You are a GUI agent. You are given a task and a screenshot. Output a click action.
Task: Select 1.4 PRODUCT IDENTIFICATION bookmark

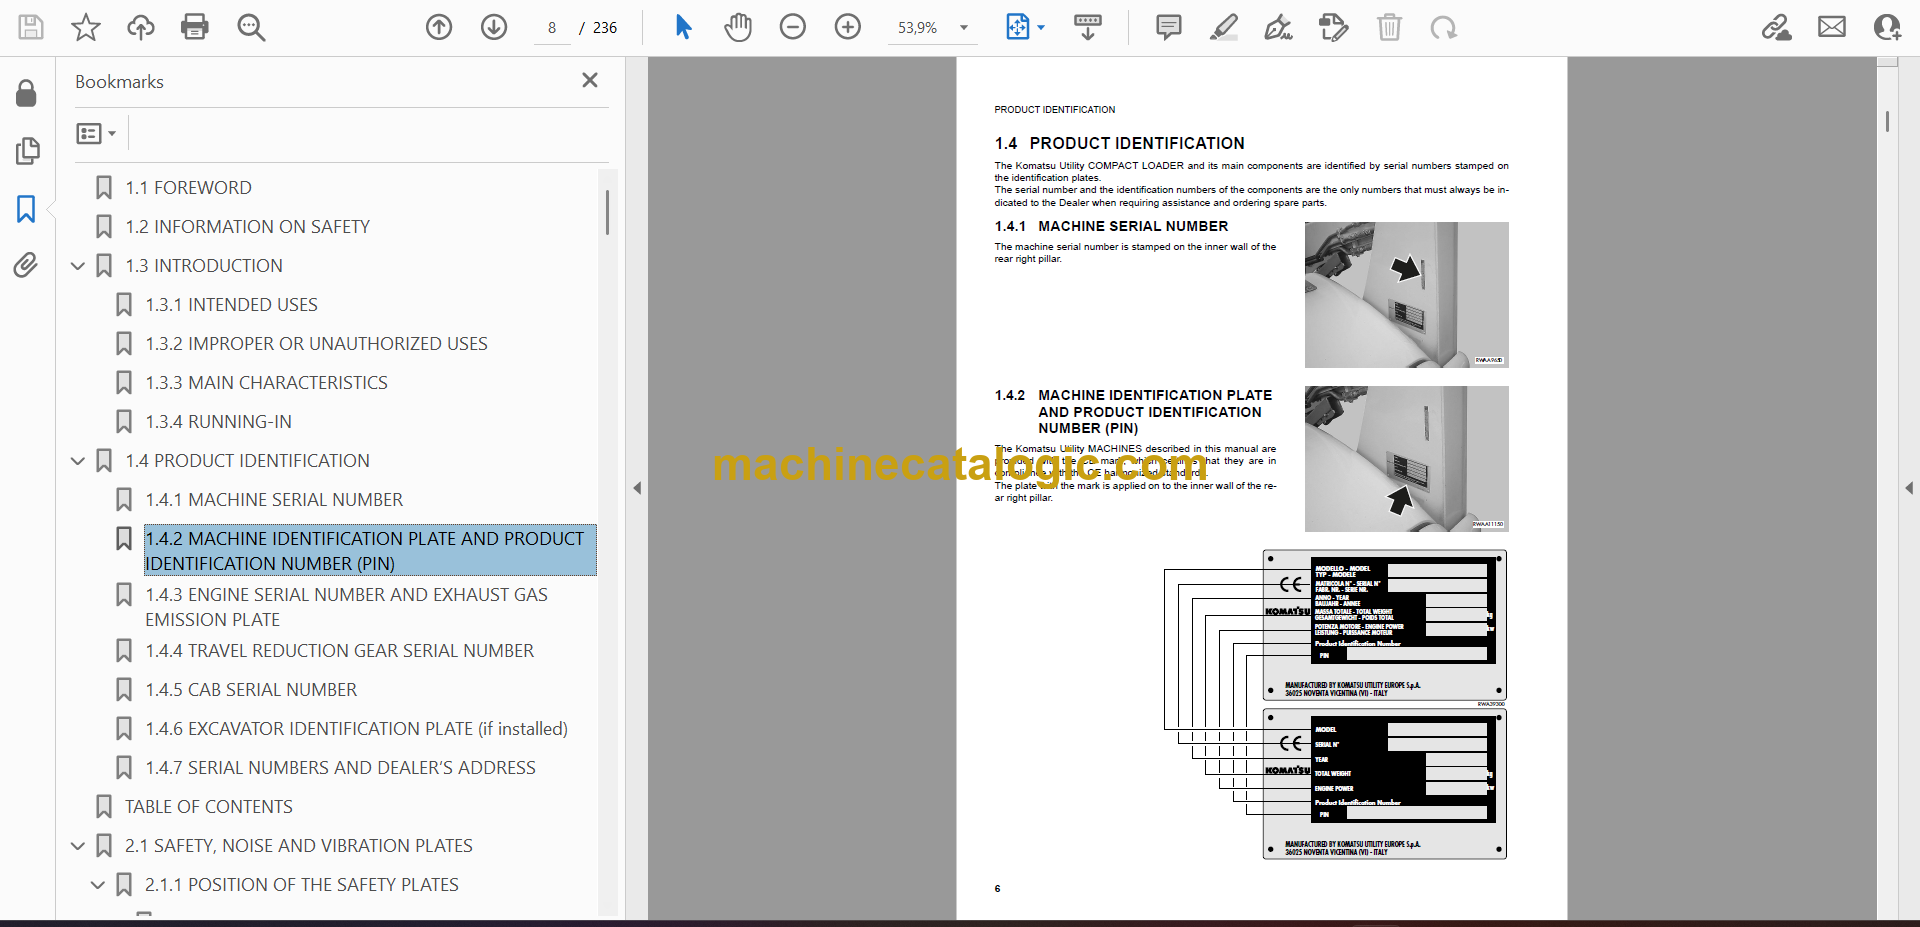[x=247, y=461]
